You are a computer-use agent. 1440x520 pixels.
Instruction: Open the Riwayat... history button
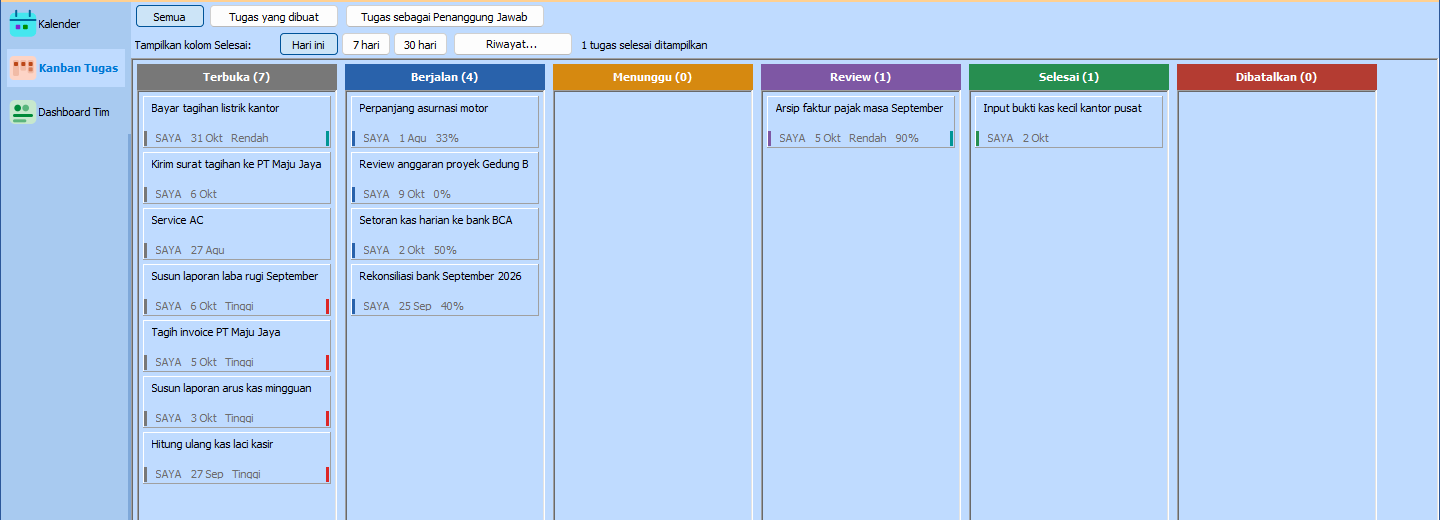512,44
